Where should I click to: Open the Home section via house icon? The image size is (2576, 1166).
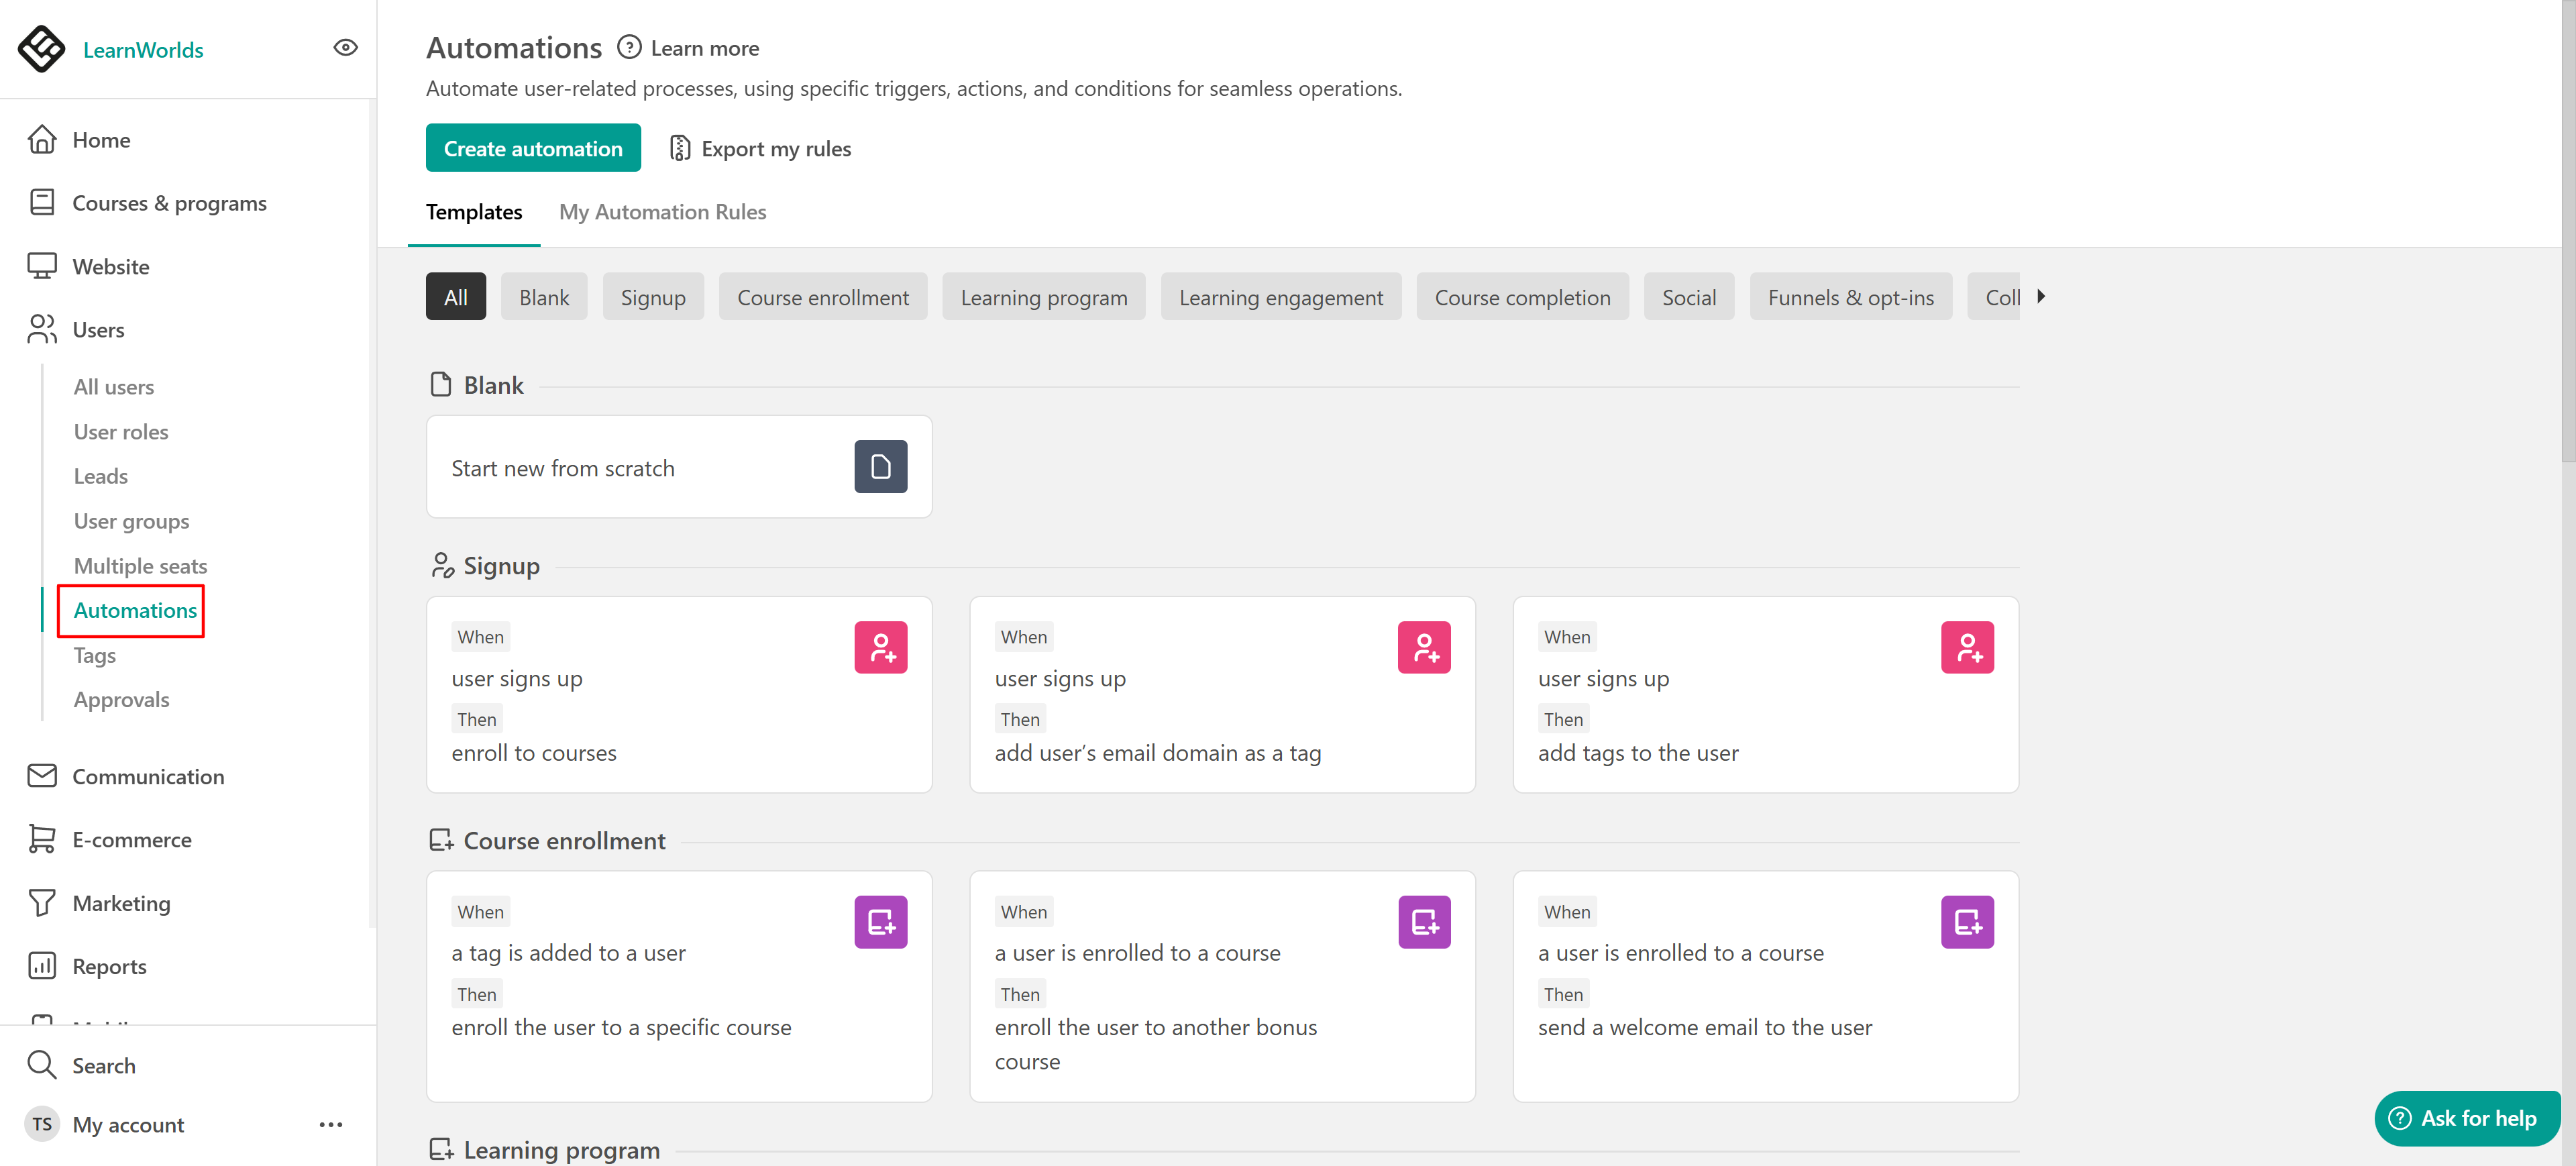(42, 140)
